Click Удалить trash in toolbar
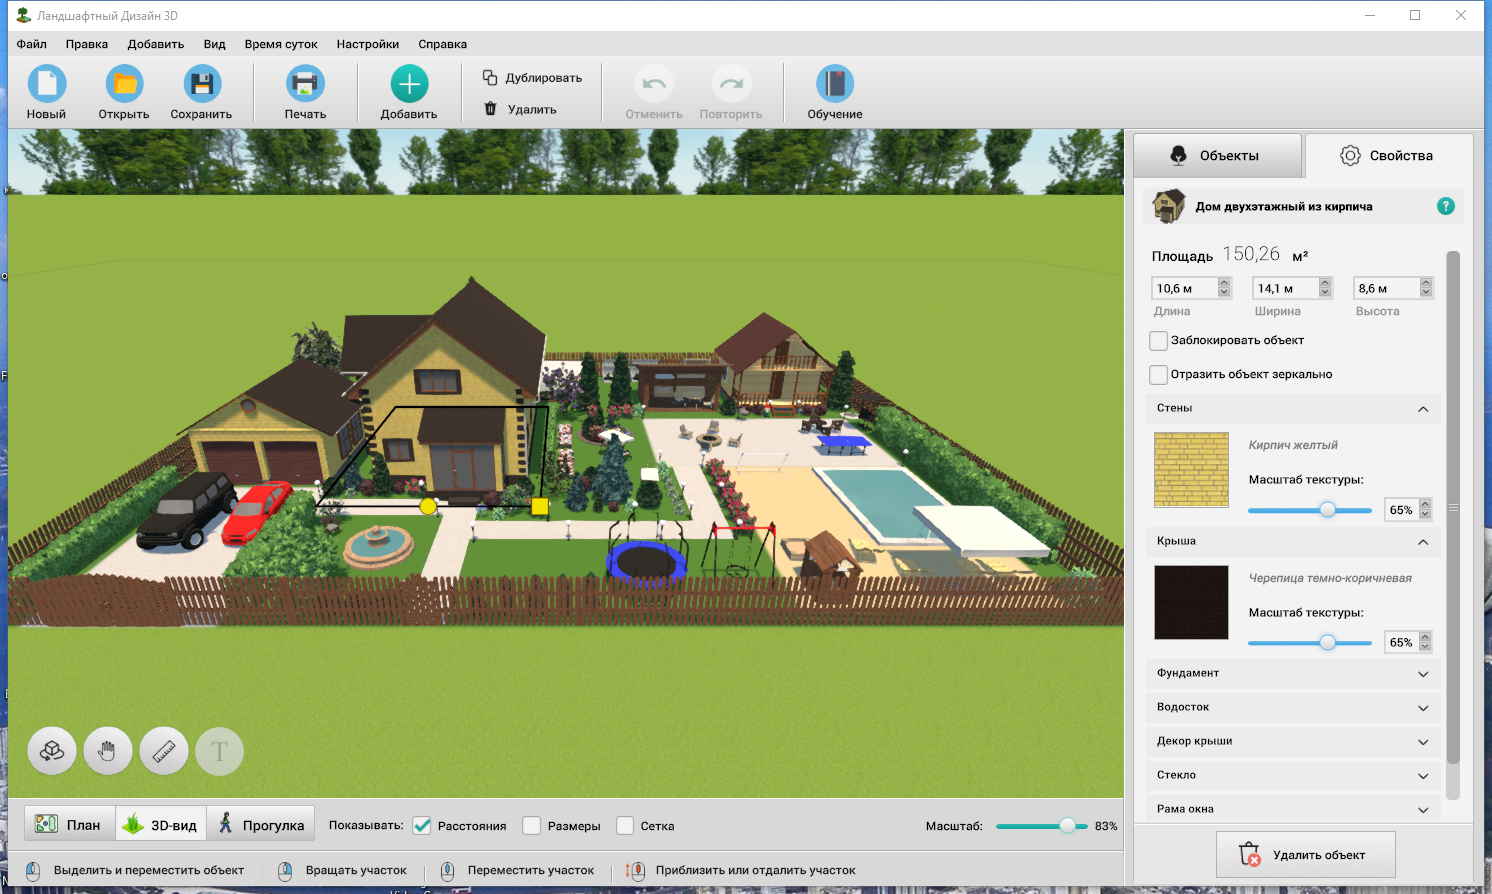Viewport: 1492px width, 894px height. tap(520, 109)
